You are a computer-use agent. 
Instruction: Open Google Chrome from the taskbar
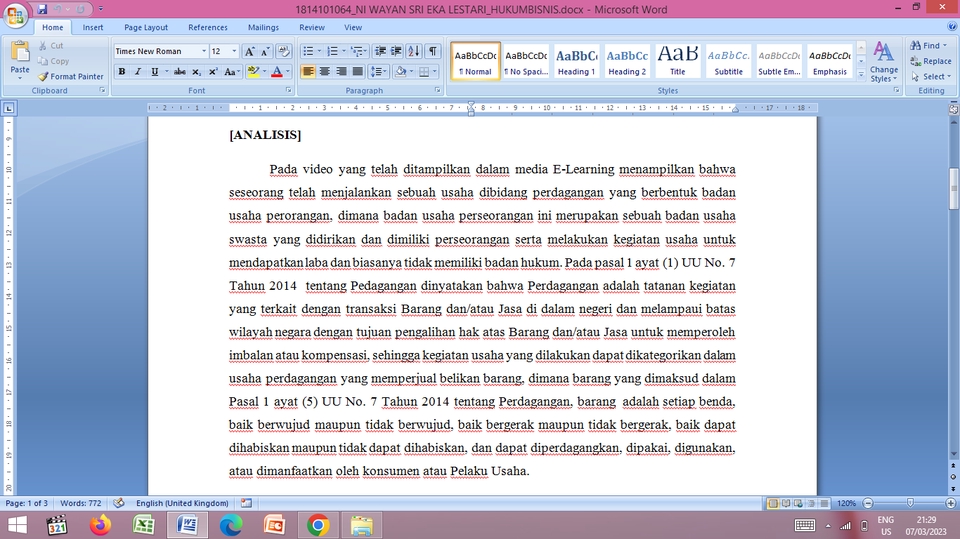(318, 526)
